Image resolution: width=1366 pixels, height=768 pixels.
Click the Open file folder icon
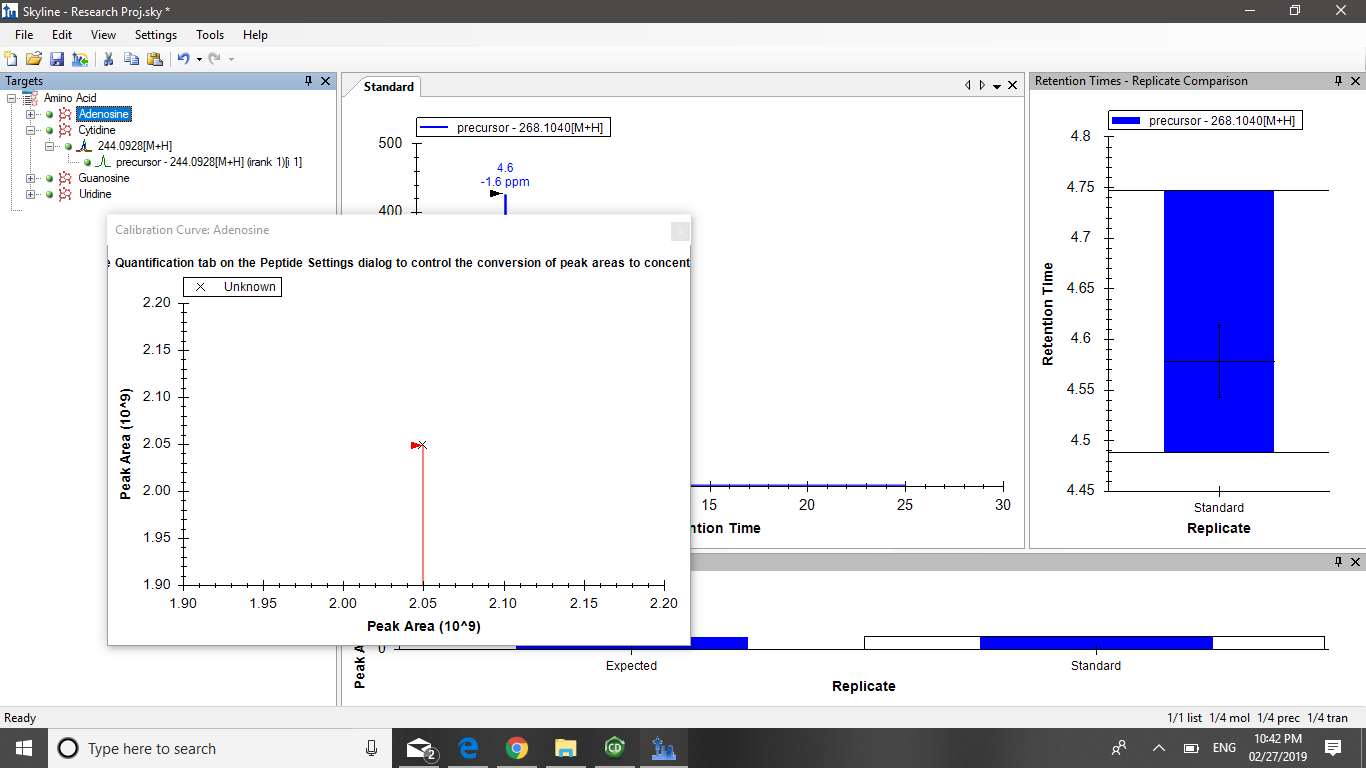(x=34, y=59)
